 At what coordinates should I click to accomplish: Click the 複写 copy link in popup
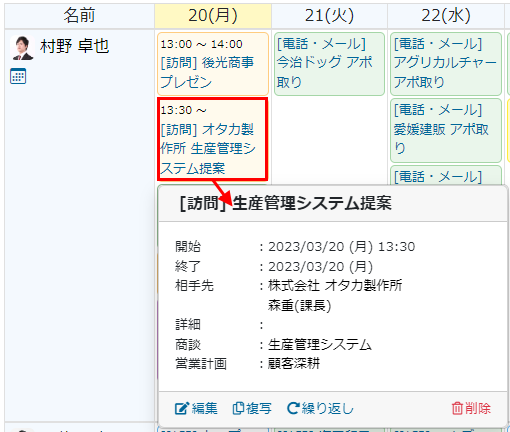[252, 408]
